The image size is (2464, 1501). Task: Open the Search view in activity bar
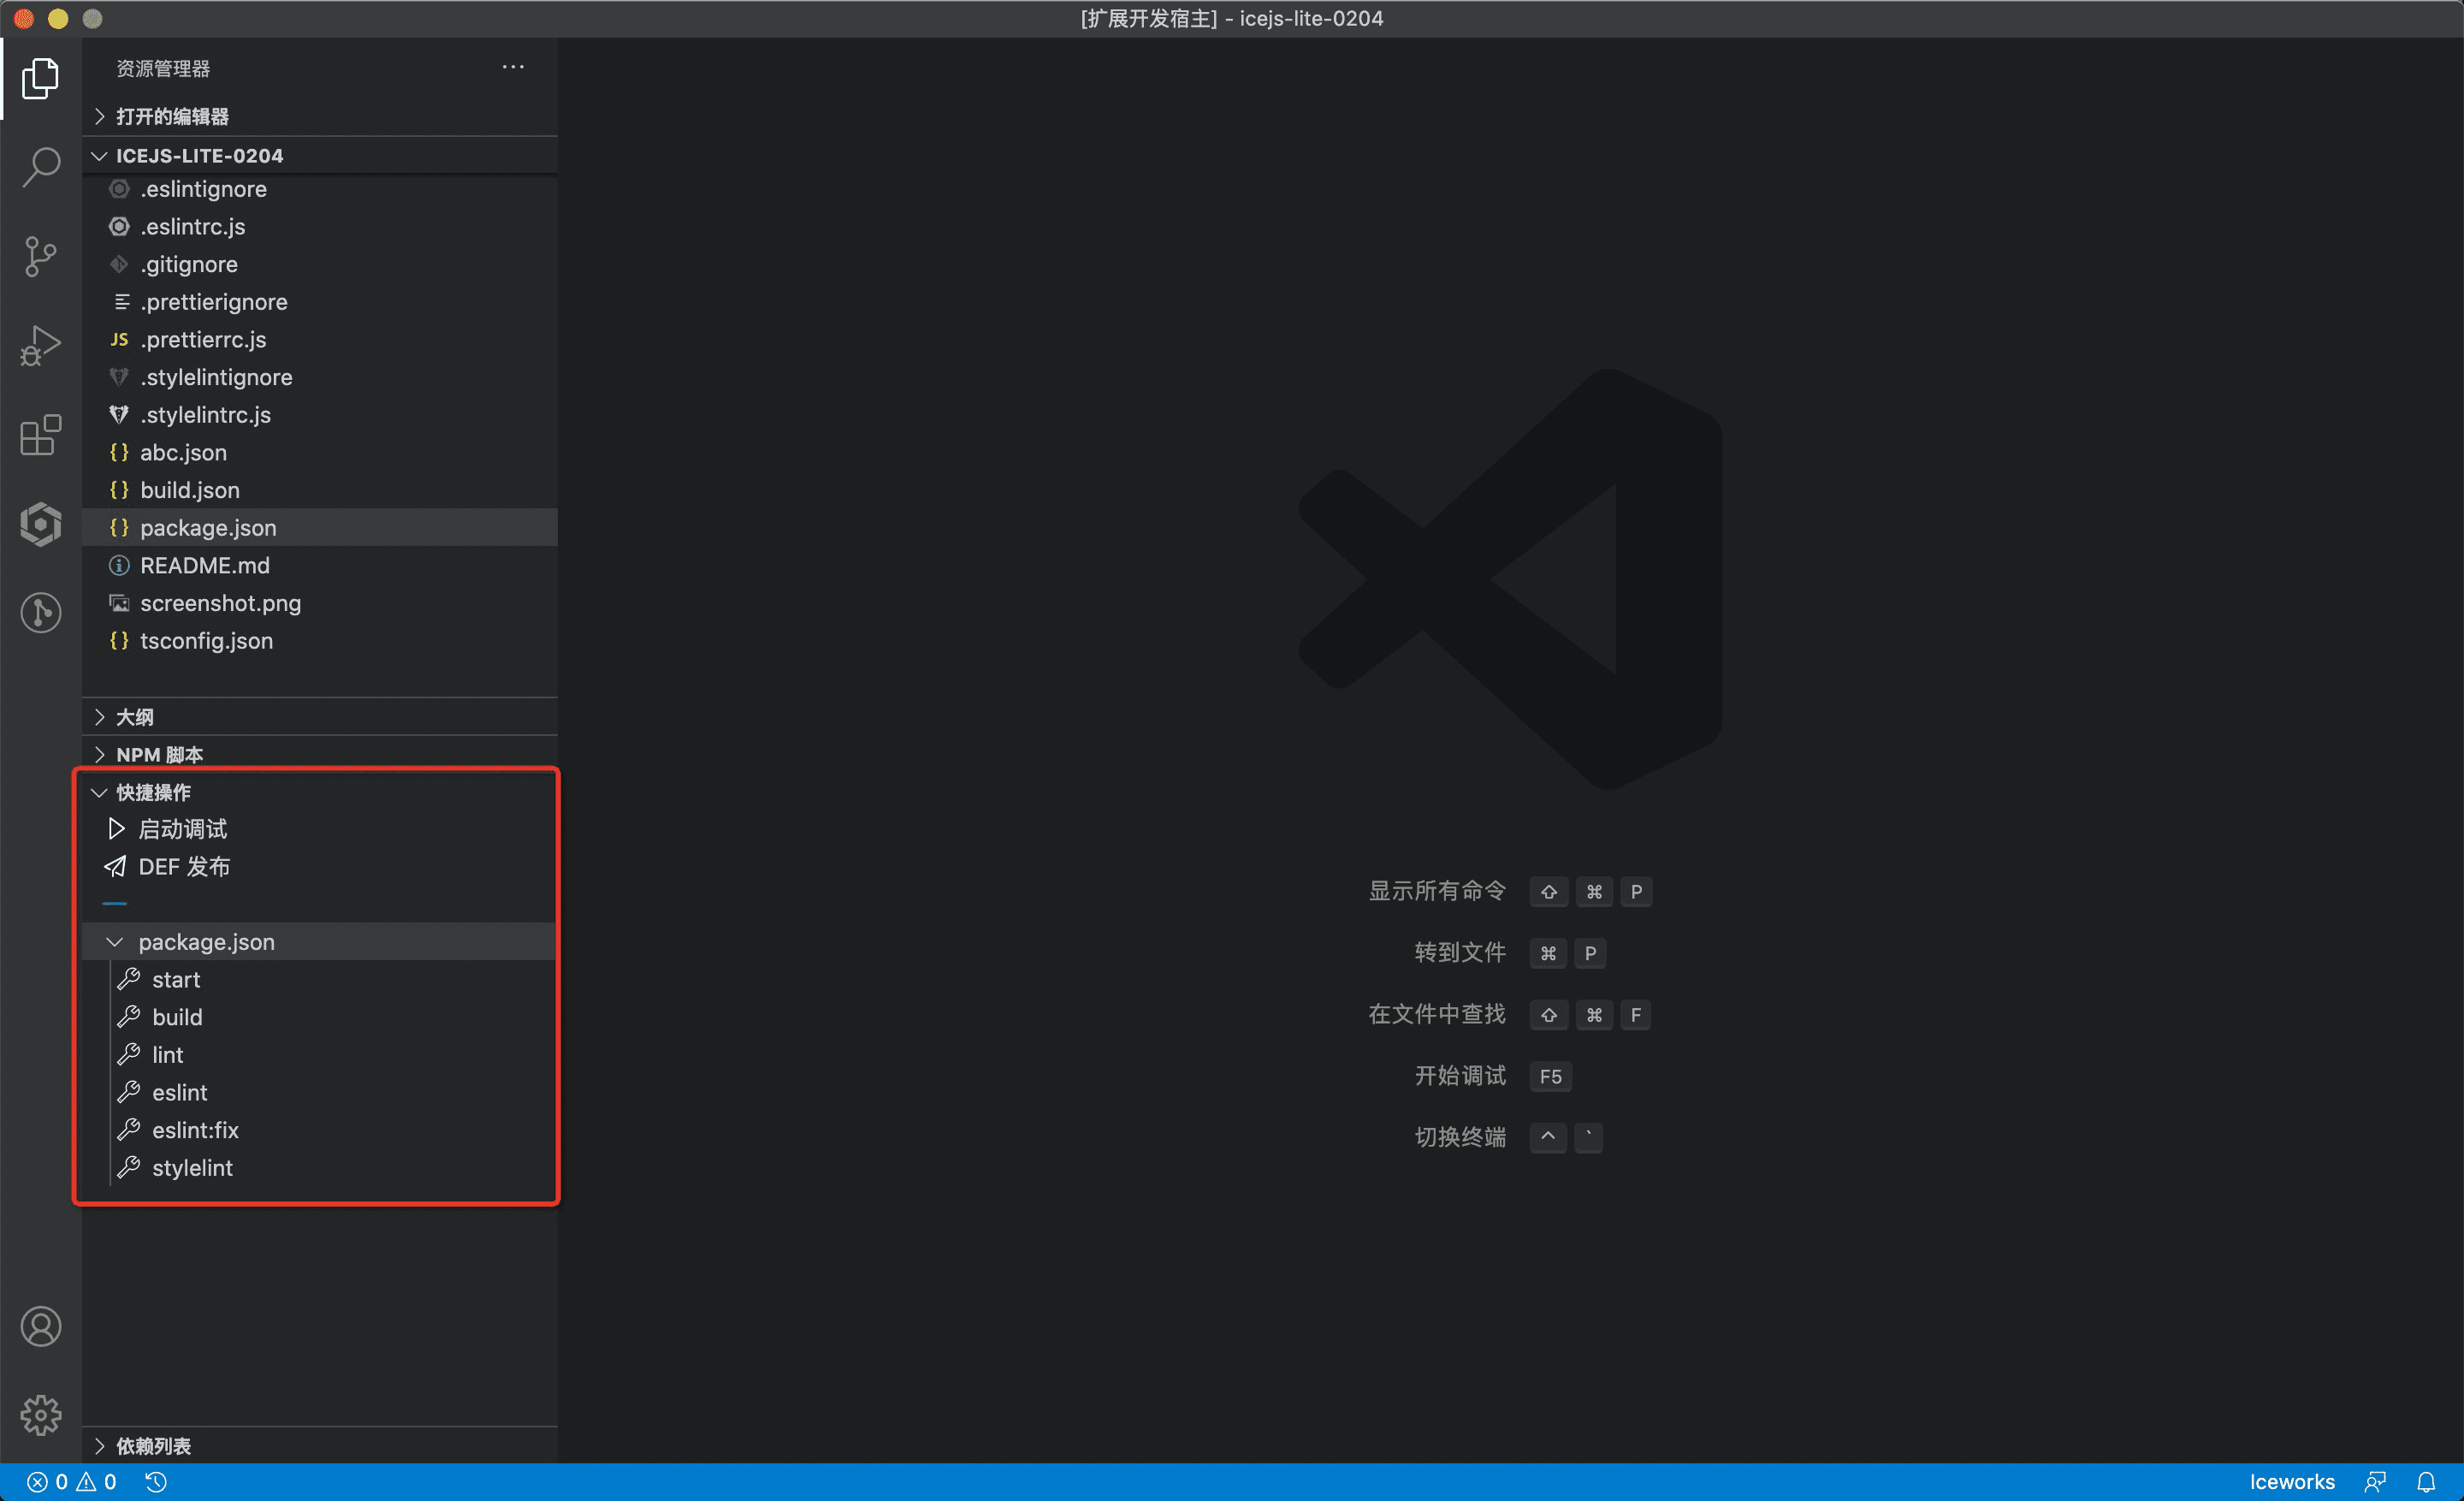pos(41,167)
